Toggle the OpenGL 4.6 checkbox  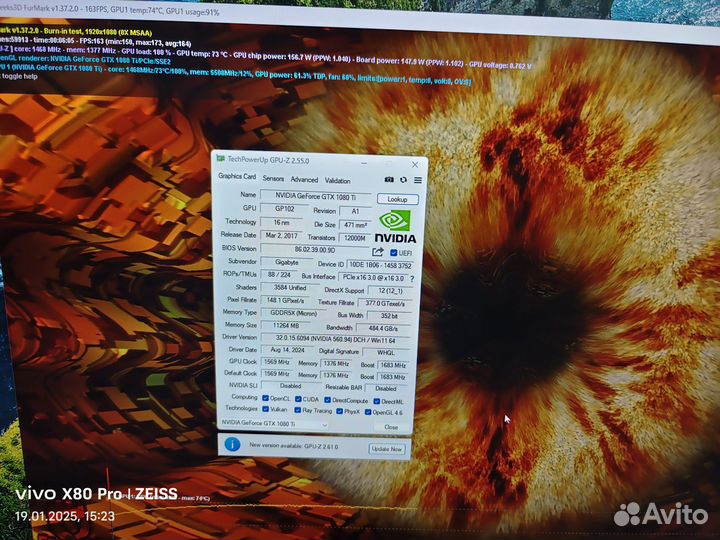pyautogui.click(x=368, y=412)
